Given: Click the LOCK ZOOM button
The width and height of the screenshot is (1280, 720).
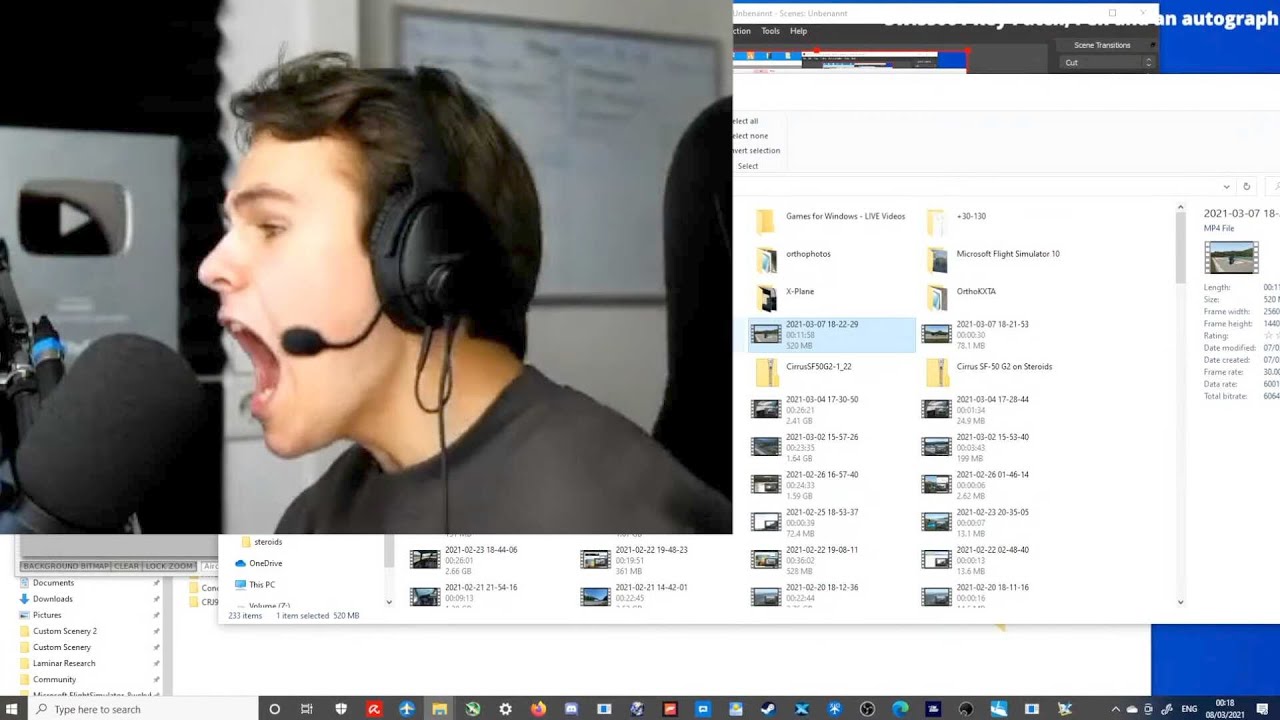Looking at the screenshot, I should tap(170, 566).
